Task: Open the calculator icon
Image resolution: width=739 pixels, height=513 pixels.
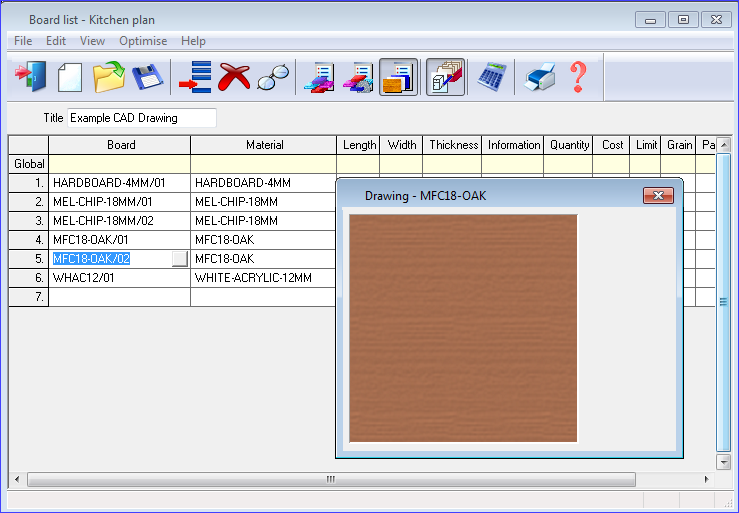Action: (491, 77)
